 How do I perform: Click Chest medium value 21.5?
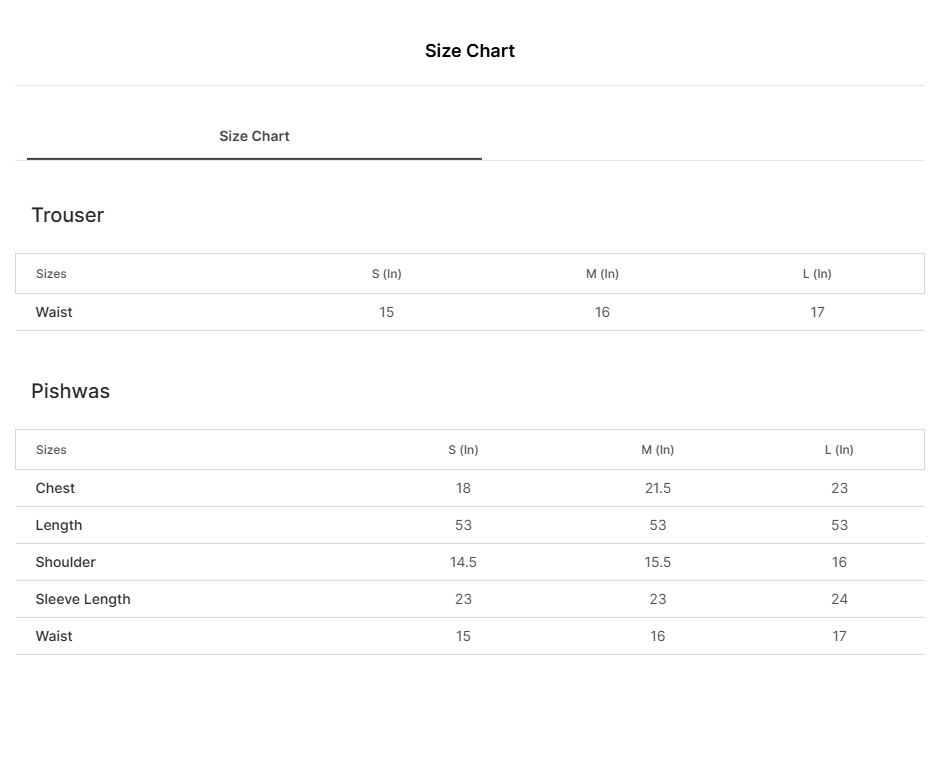pos(658,488)
